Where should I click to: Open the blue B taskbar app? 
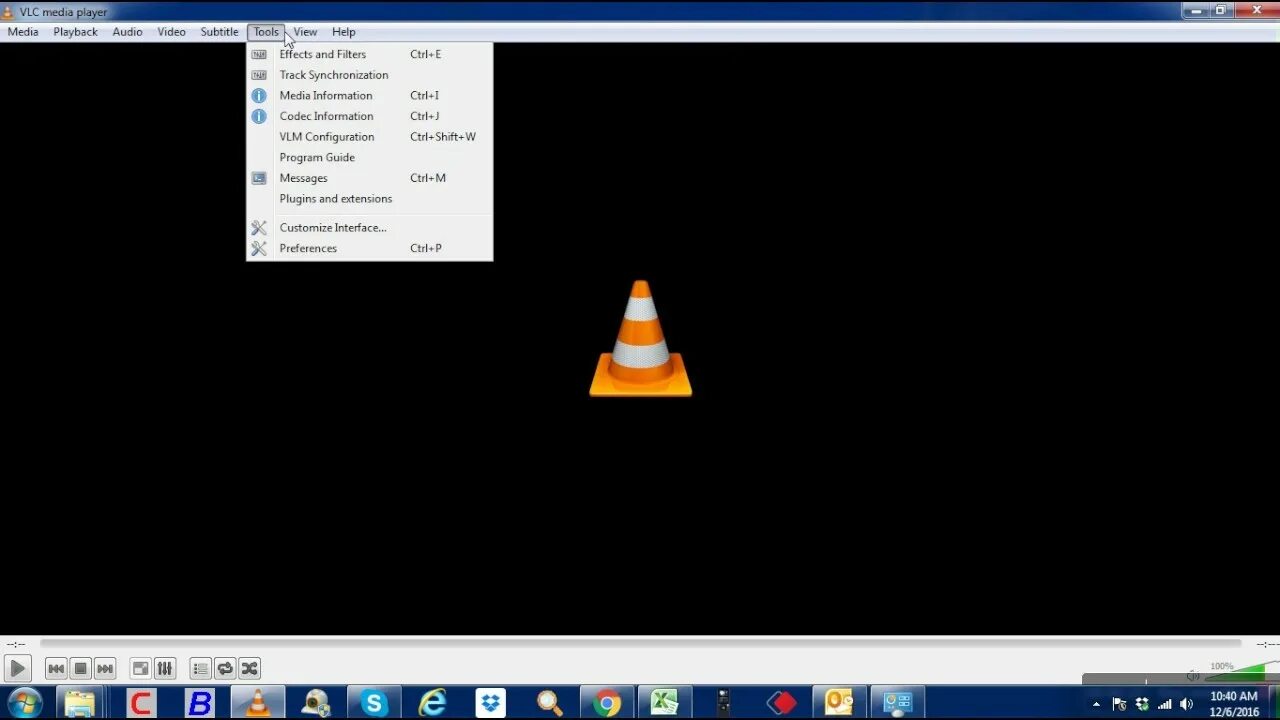pyautogui.click(x=200, y=703)
